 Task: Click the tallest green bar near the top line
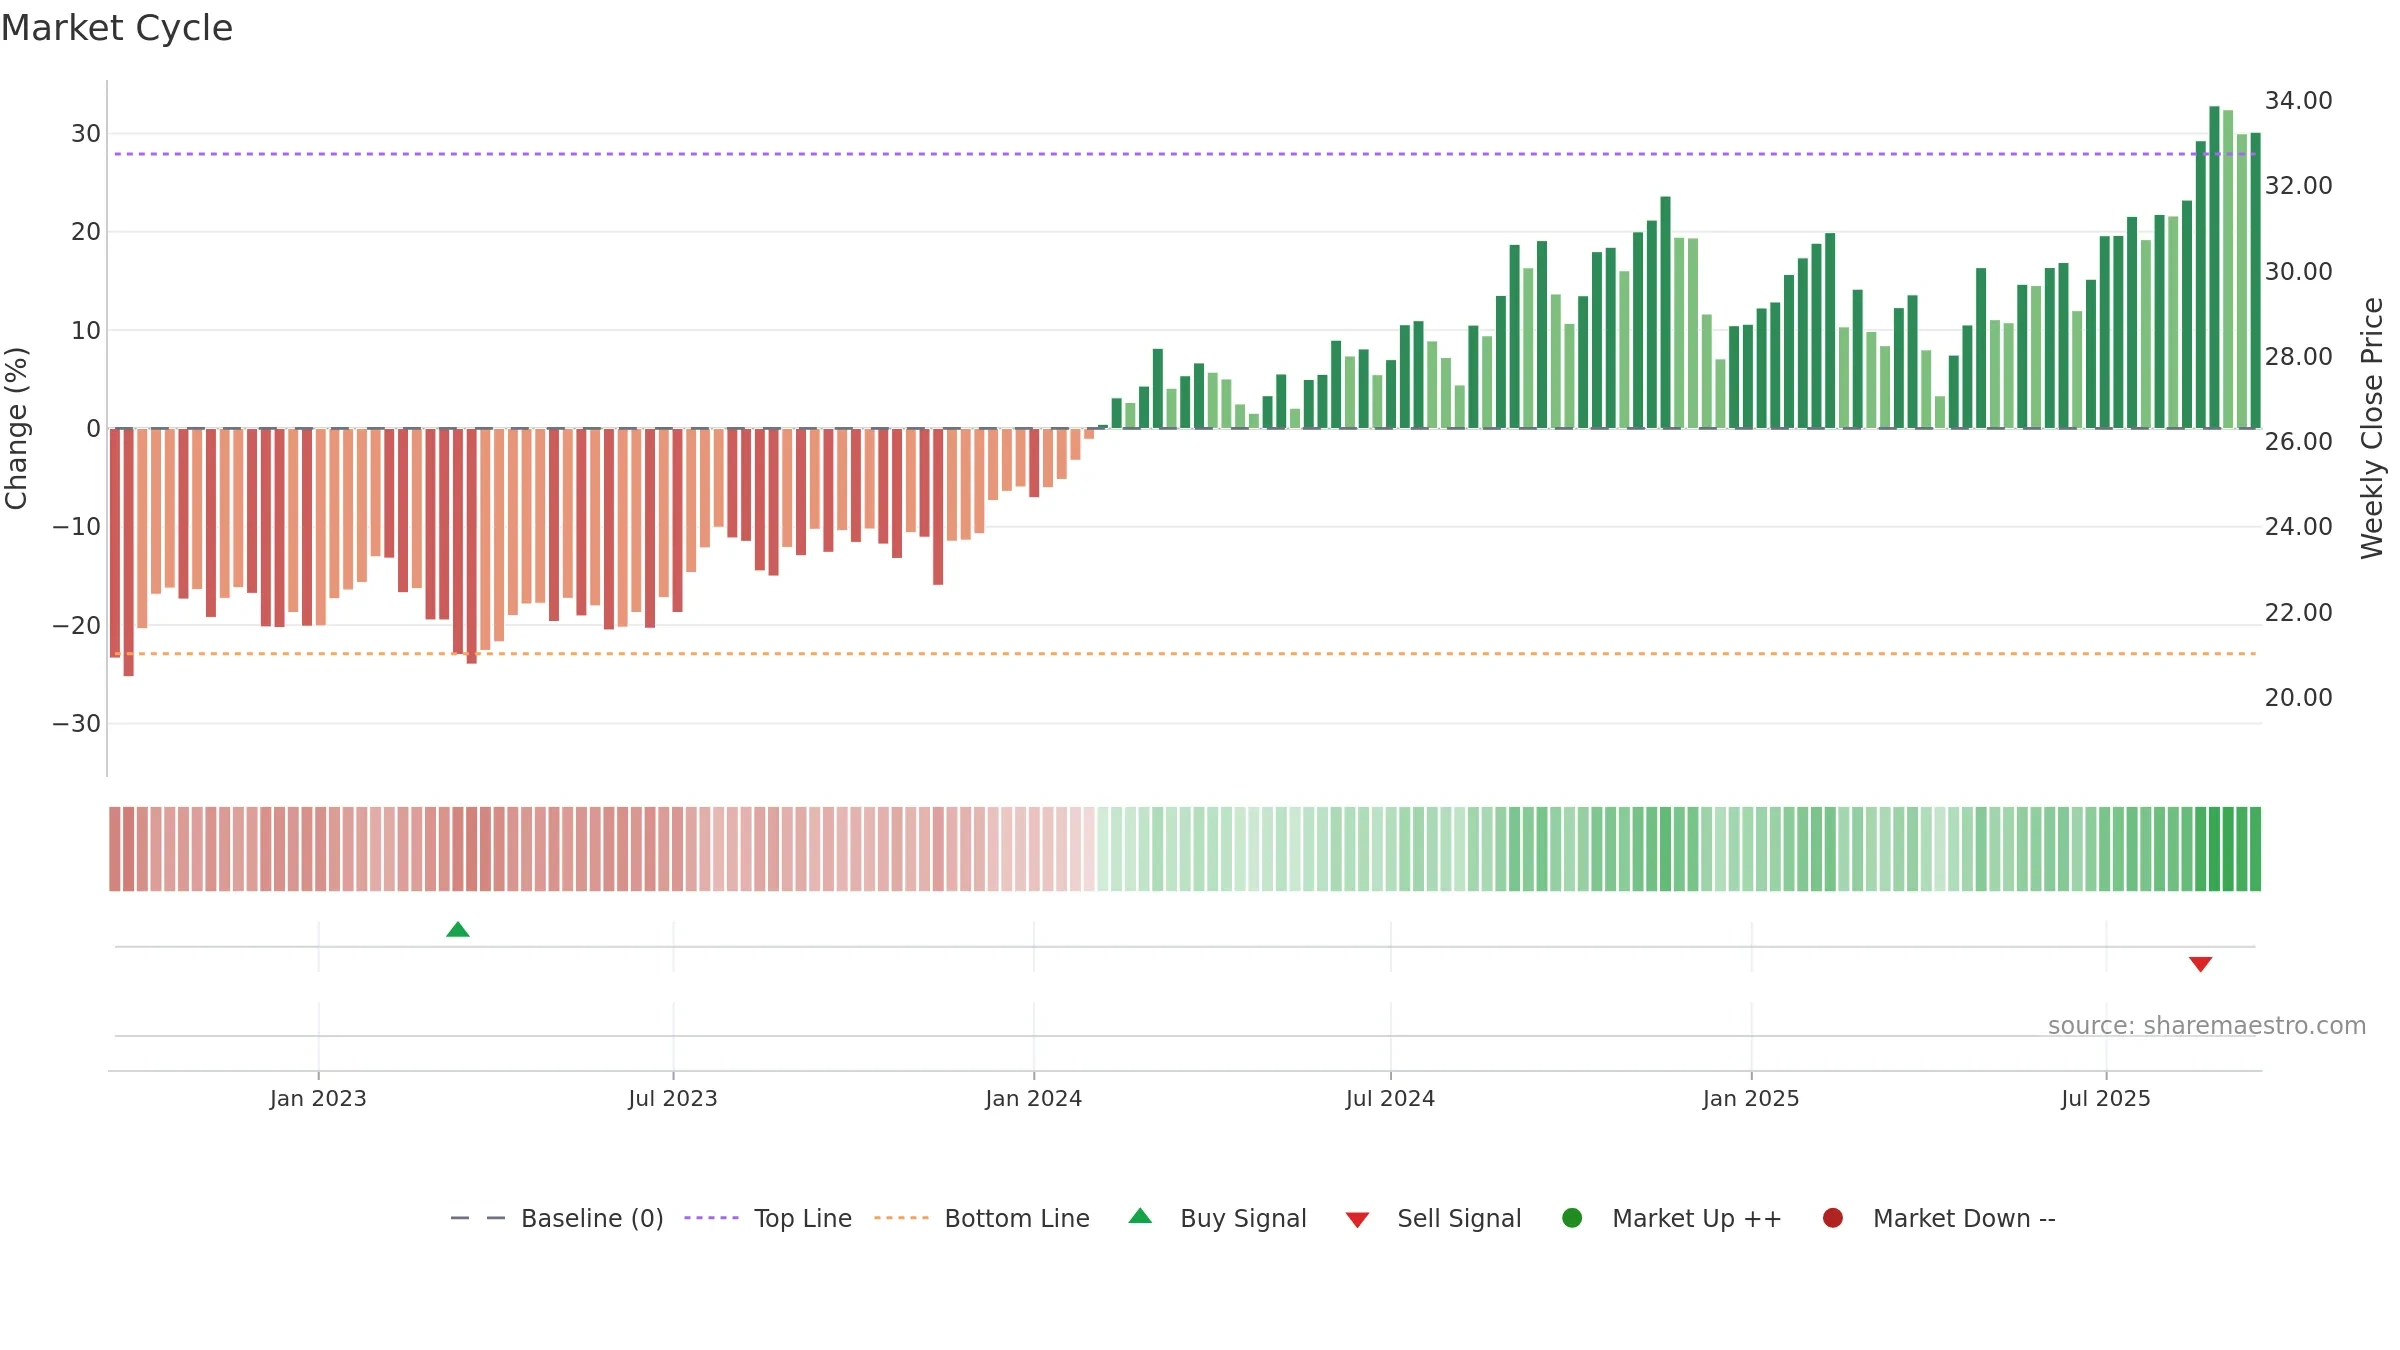(2214, 267)
